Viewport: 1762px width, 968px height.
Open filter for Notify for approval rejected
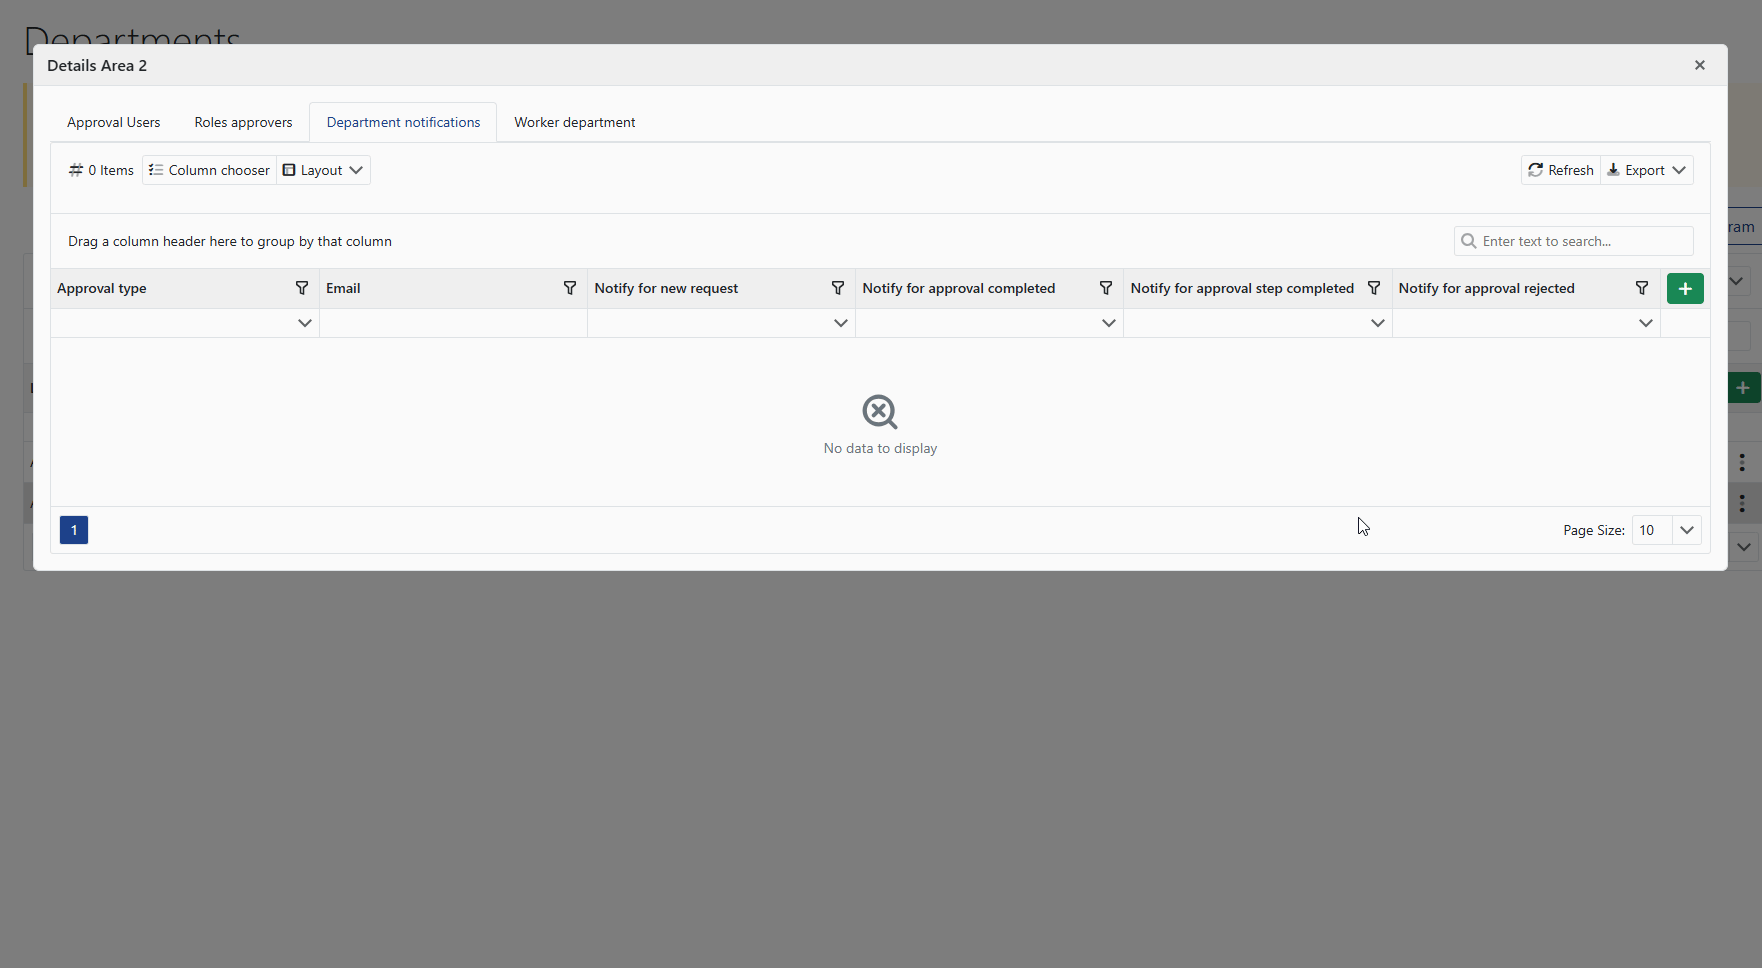1642,288
